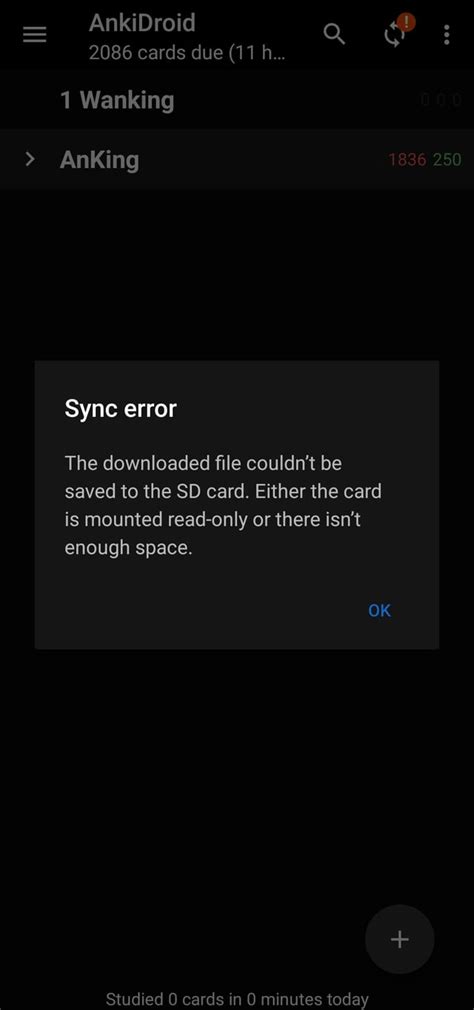Image resolution: width=474 pixels, height=1010 pixels.
Task: Tap the '2086 cards due' subtitle
Action: [x=187, y=52]
